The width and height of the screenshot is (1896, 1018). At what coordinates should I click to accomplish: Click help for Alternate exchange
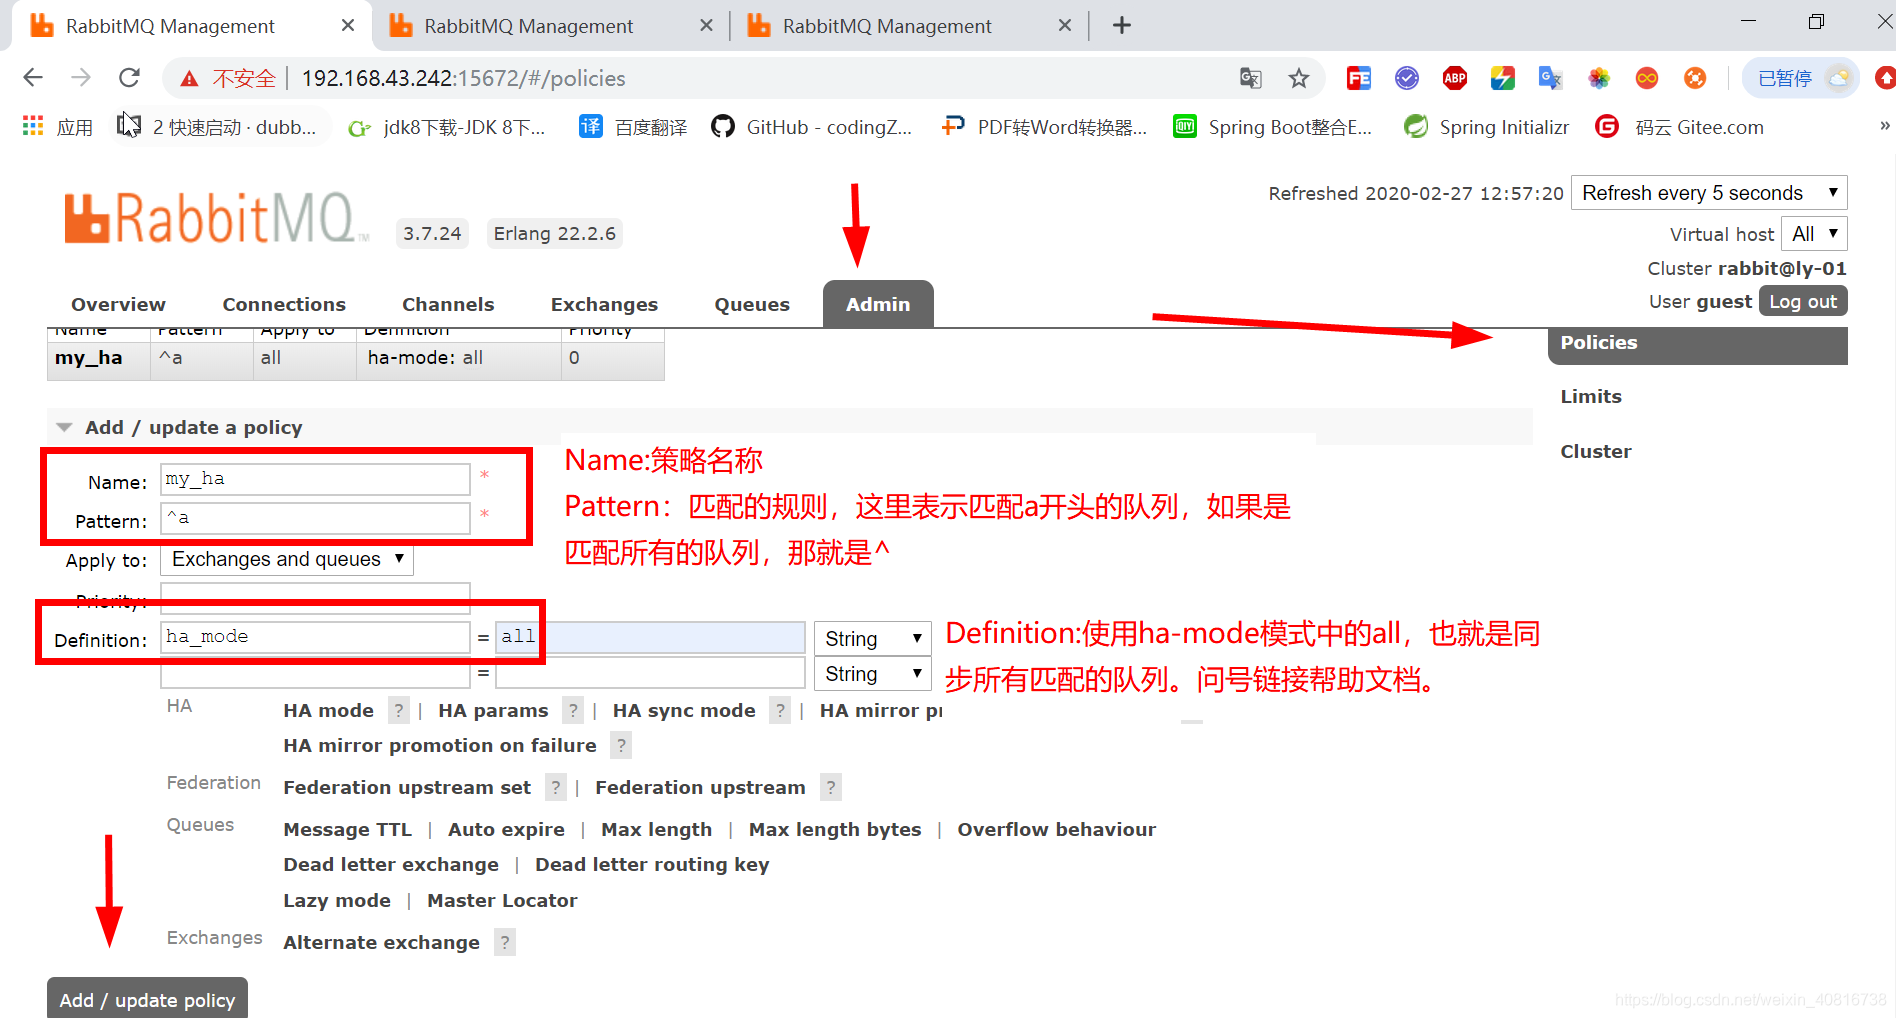pos(505,942)
